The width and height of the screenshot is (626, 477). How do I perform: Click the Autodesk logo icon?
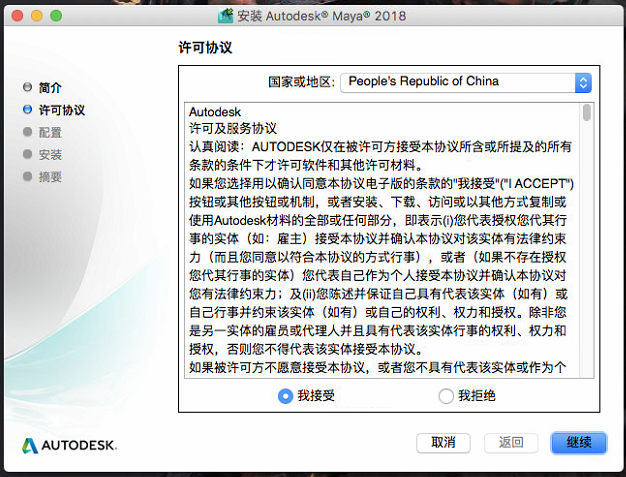point(30,445)
